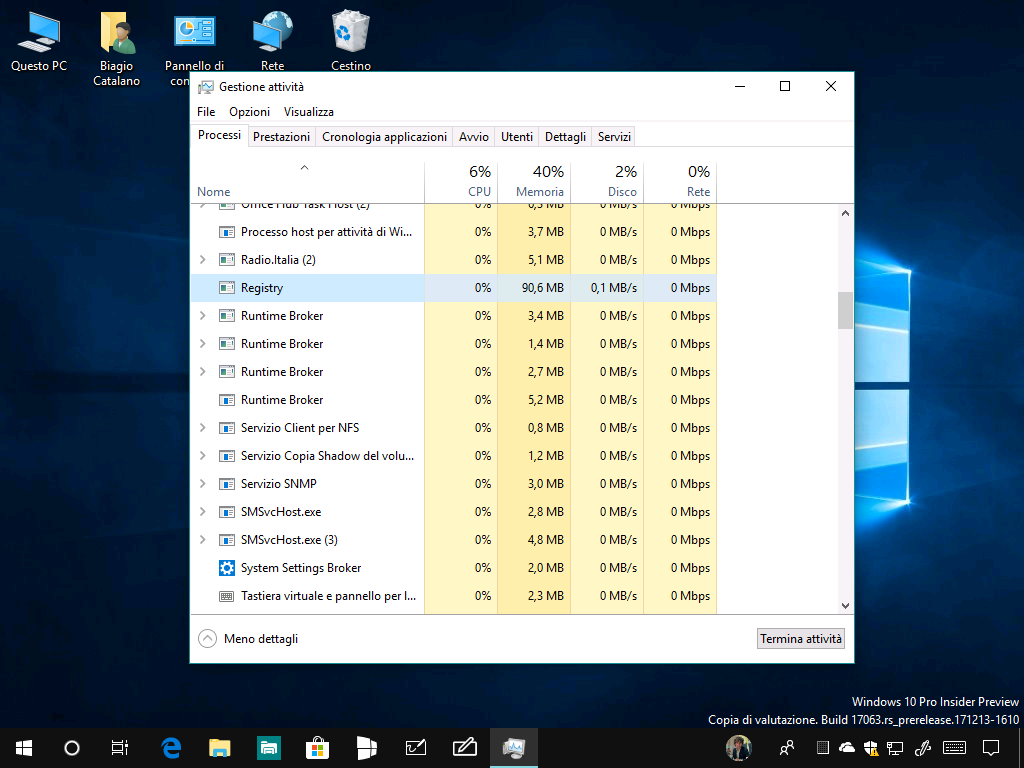
Task: Click the user avatar on the taskbar
Action: pos(739,748)
